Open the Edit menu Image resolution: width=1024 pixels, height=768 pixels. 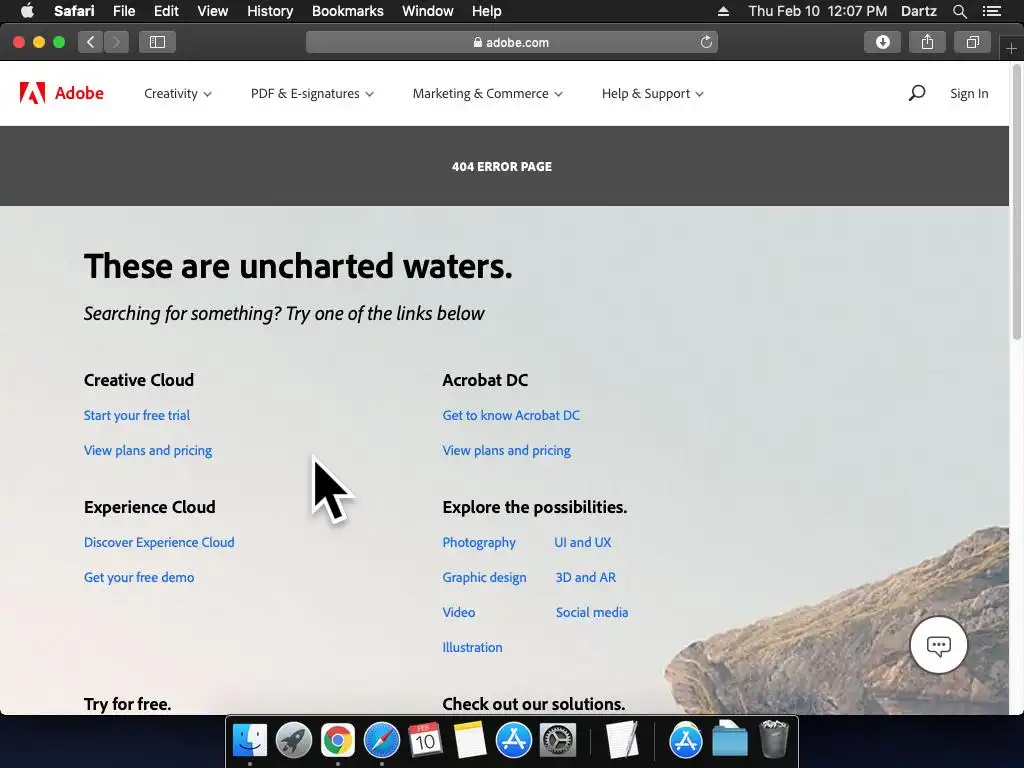point(166,11)
